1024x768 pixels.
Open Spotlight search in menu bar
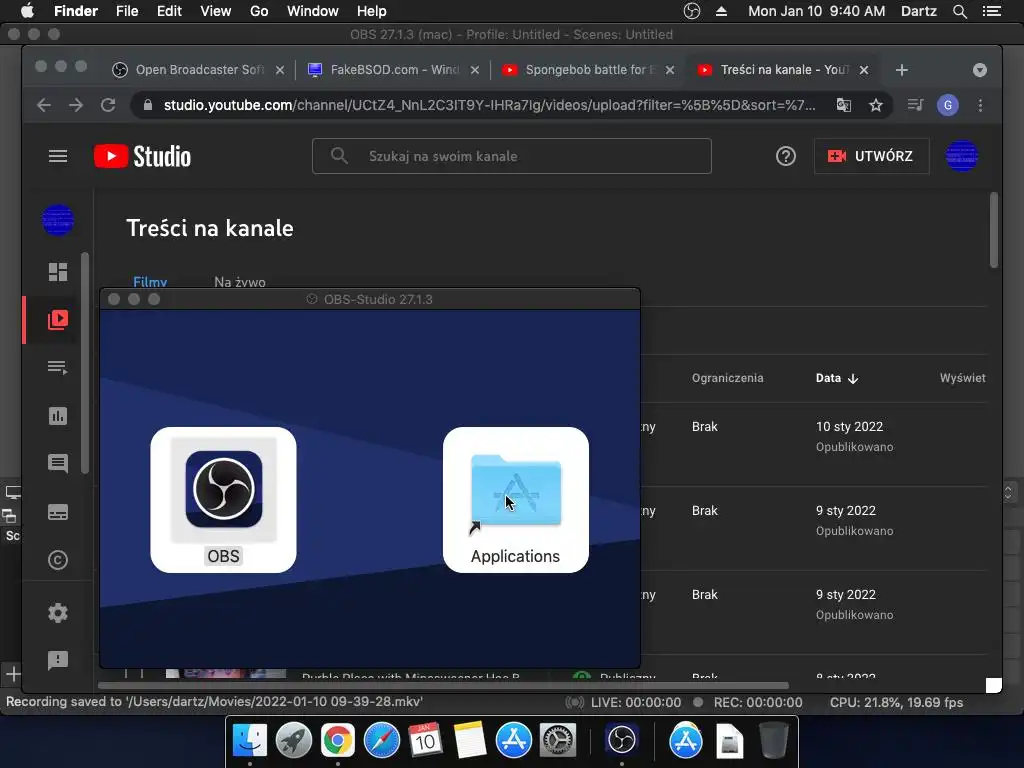[959, 11]
